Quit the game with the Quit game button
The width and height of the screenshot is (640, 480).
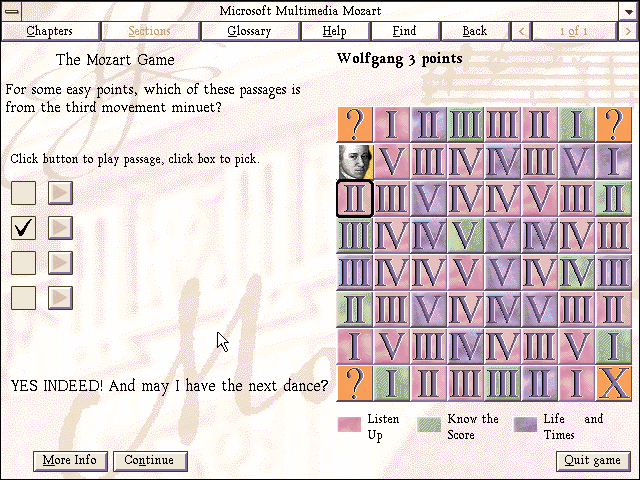coord(593,460)
